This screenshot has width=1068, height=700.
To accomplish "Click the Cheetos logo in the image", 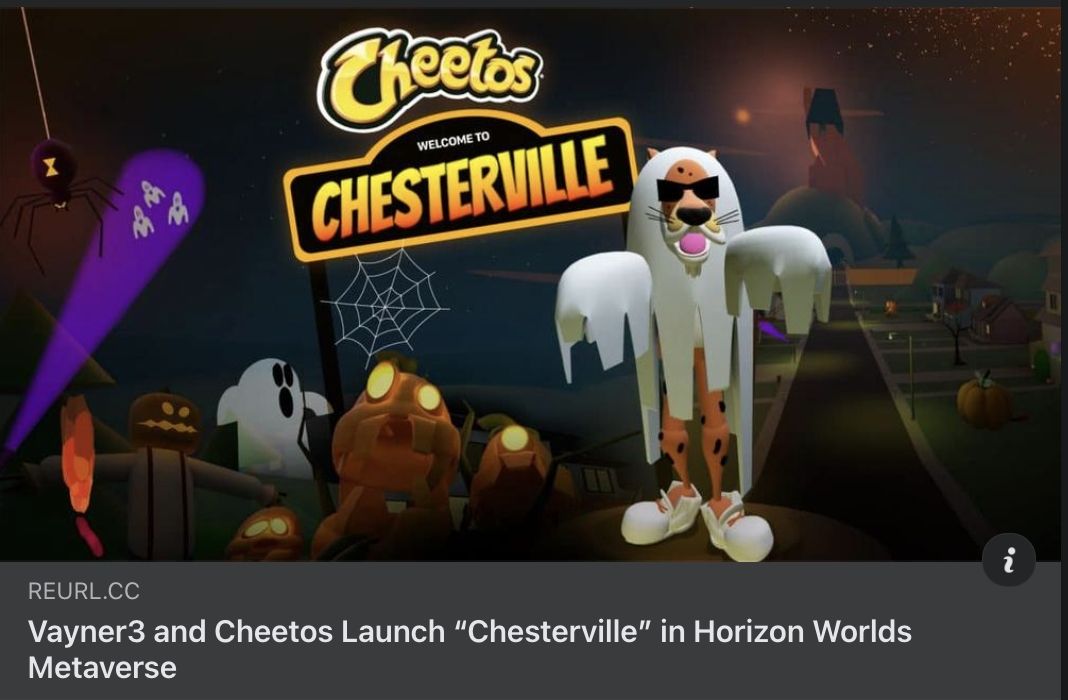I will (429, 77).
